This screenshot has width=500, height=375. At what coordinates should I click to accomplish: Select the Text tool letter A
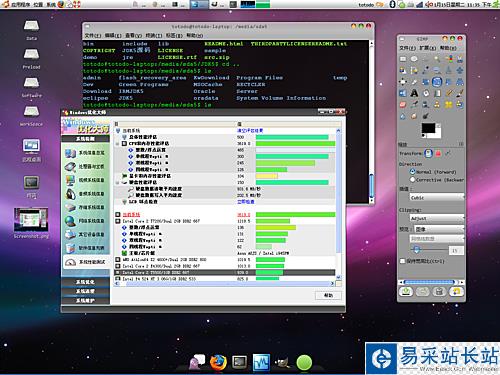point(414,93)
